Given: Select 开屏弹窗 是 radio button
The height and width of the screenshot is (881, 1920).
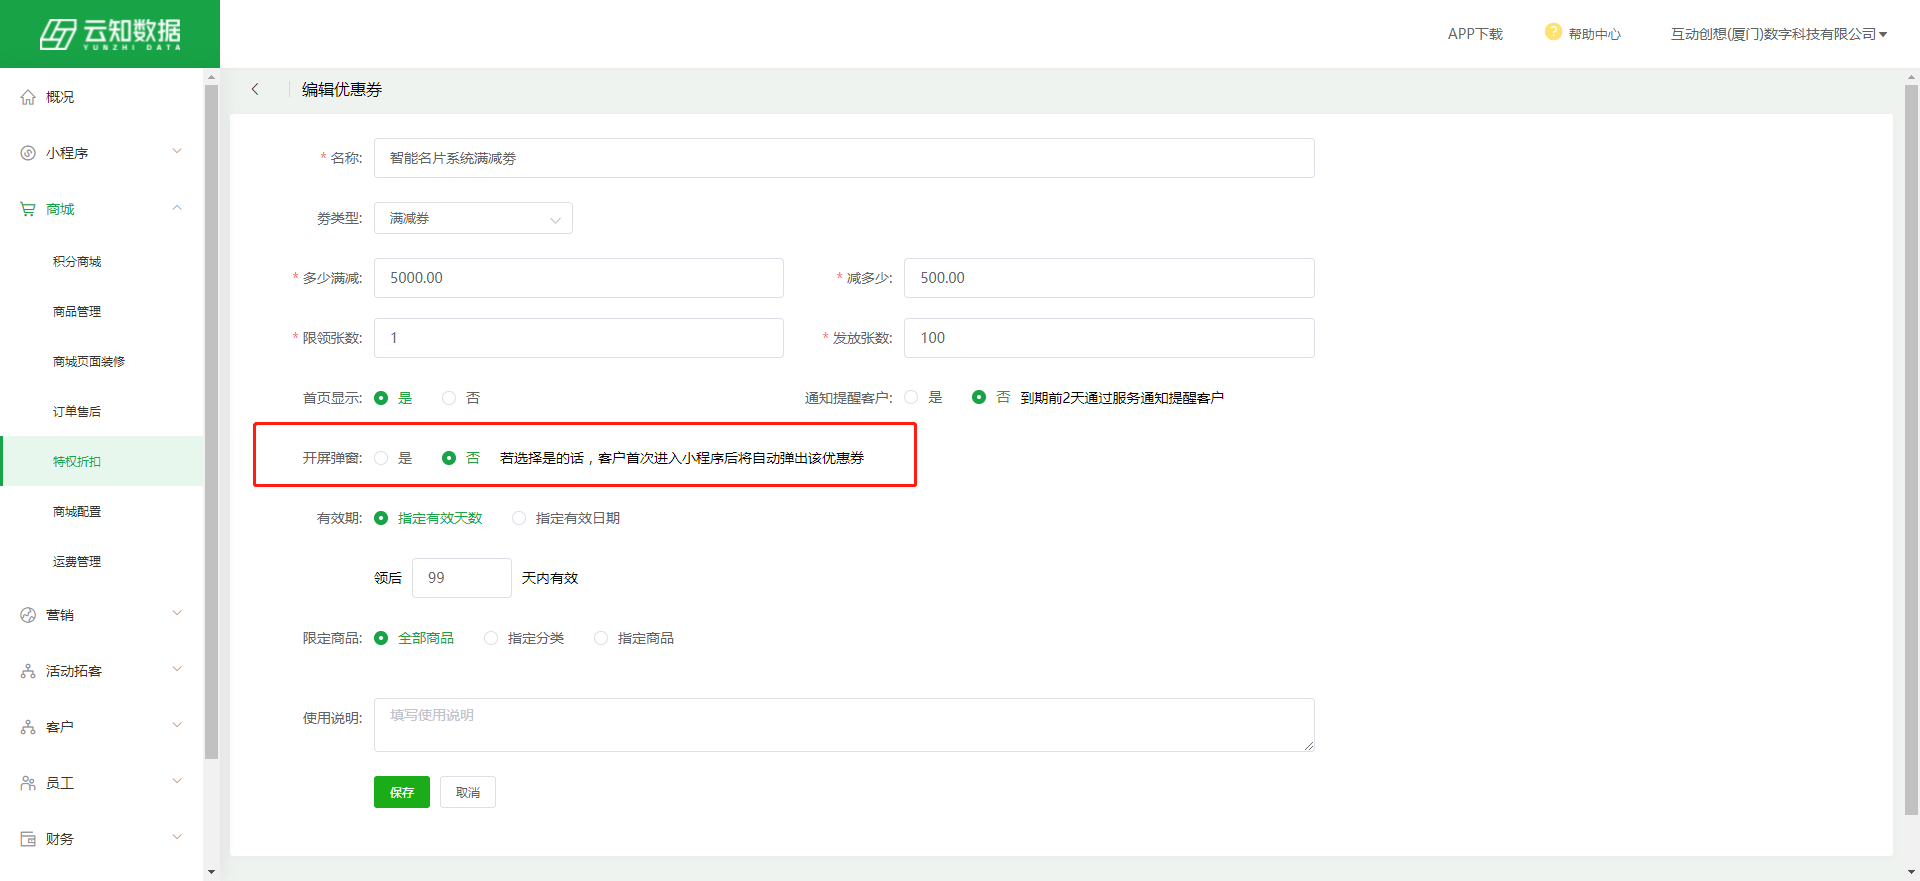Looking at the screenshot, I should point(381,458).
